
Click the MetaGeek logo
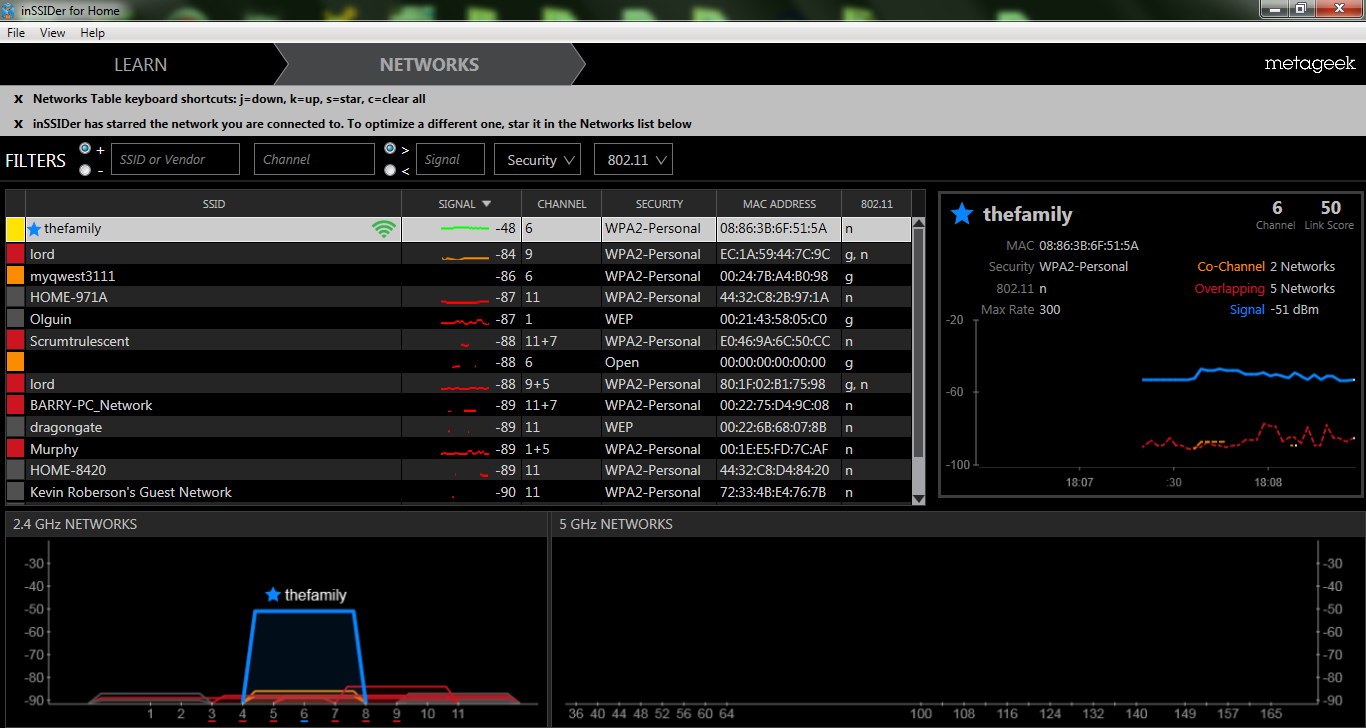1310,64
